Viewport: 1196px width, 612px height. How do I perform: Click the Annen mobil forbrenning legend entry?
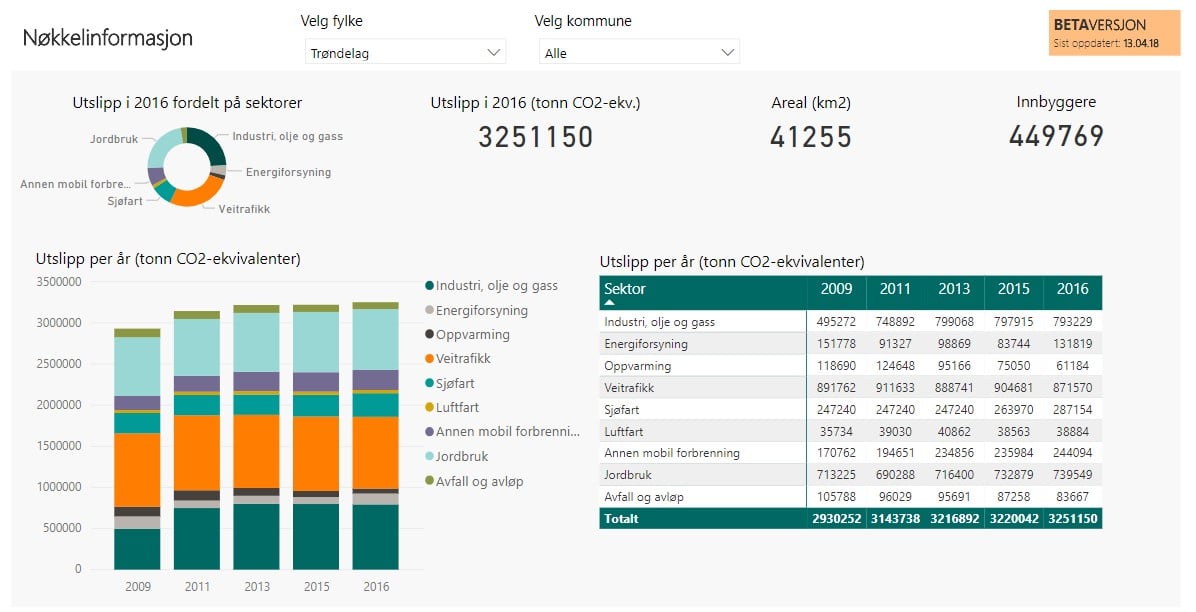coord(503,432)
